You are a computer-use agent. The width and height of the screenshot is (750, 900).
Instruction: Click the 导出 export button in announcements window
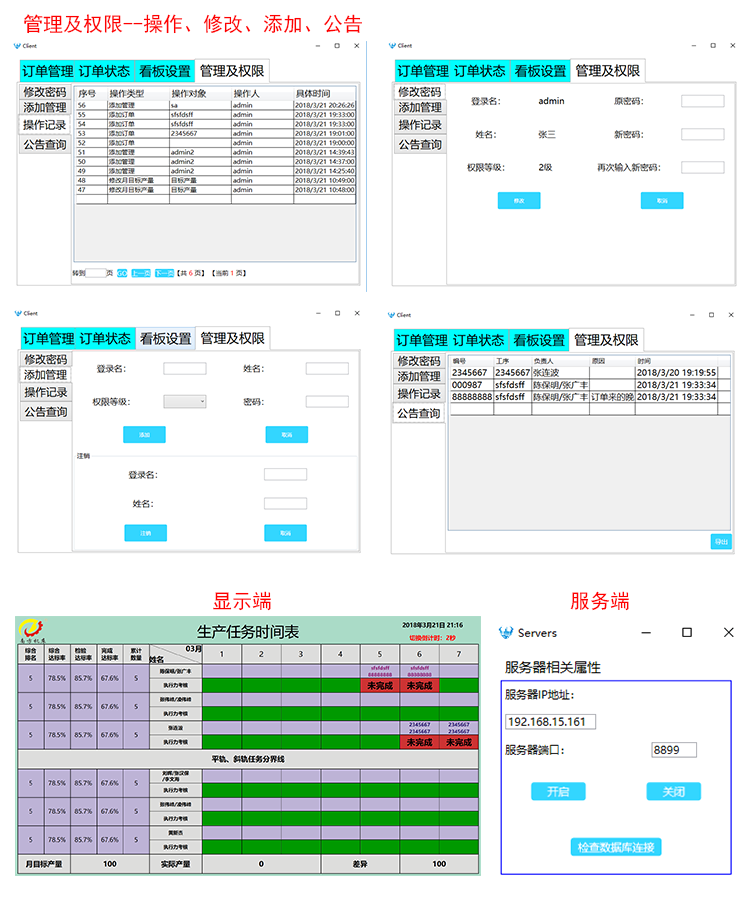click(x=720, y=541)
